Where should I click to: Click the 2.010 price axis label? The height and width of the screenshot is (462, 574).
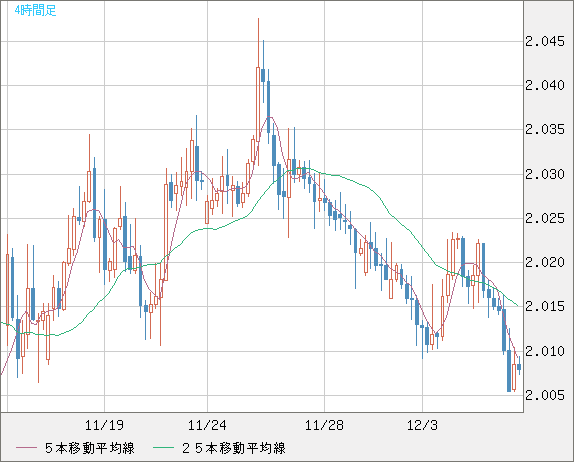click(x=545, y=351)
